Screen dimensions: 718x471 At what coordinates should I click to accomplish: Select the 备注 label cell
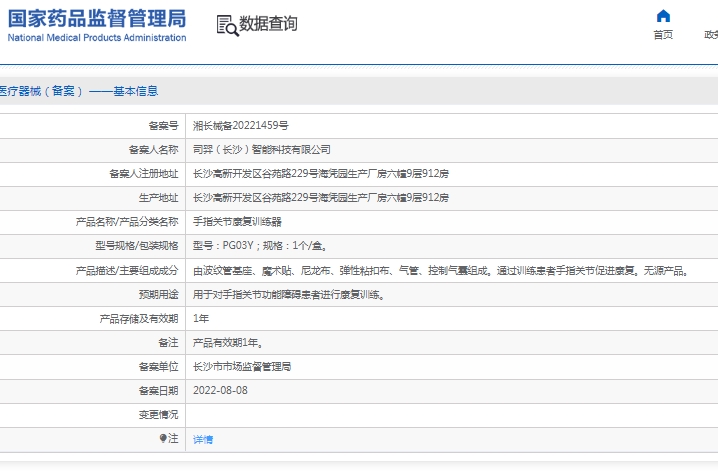point(92,343)
